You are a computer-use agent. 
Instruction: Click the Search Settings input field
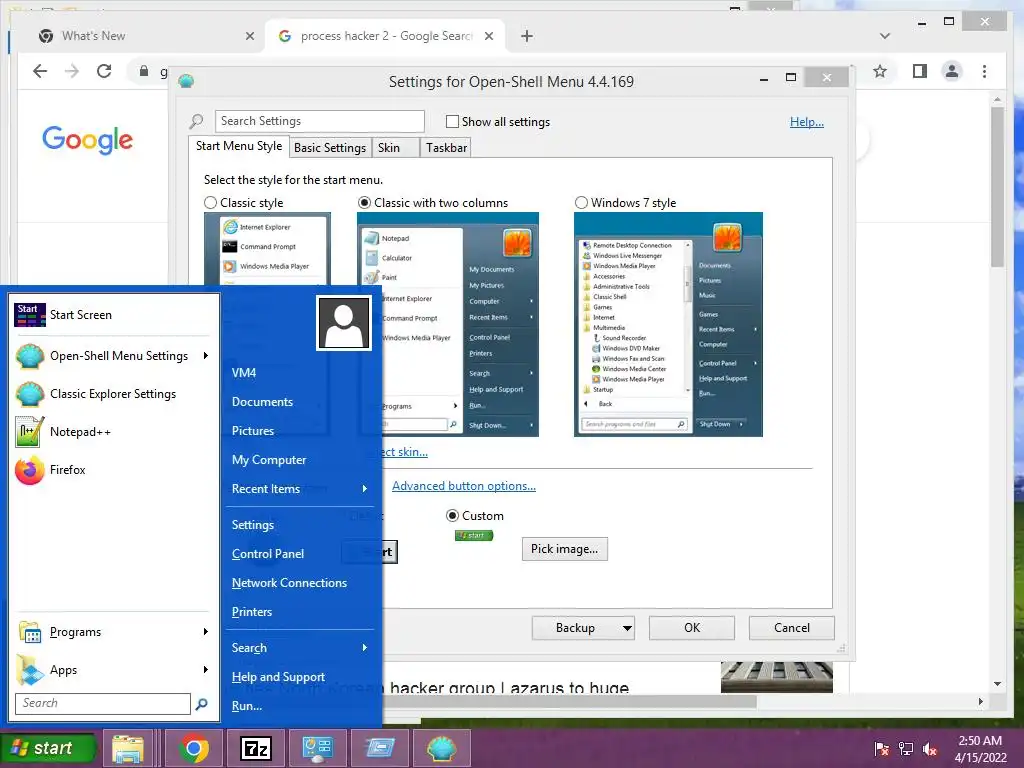[x=320, y=121]
